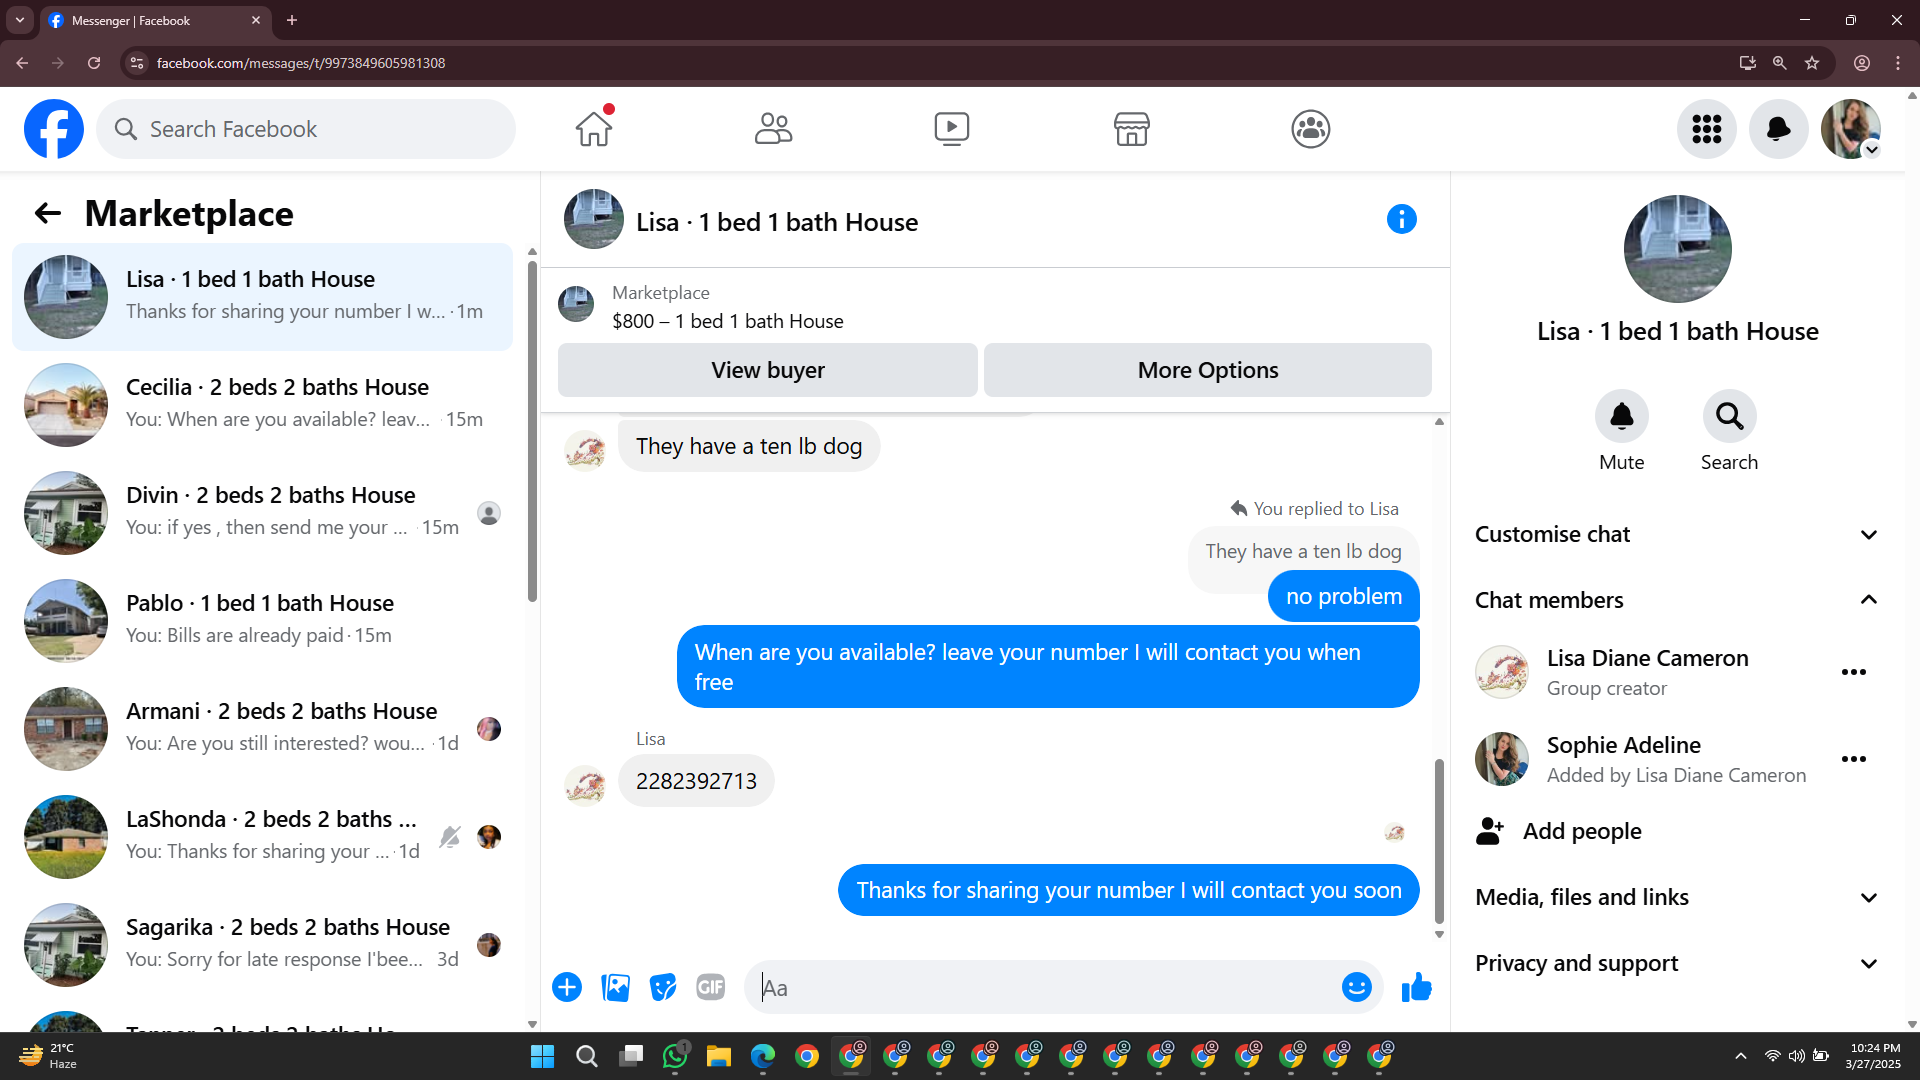Open Add people to chat
This screenshot has height=1080, width=1920.
1559,831
